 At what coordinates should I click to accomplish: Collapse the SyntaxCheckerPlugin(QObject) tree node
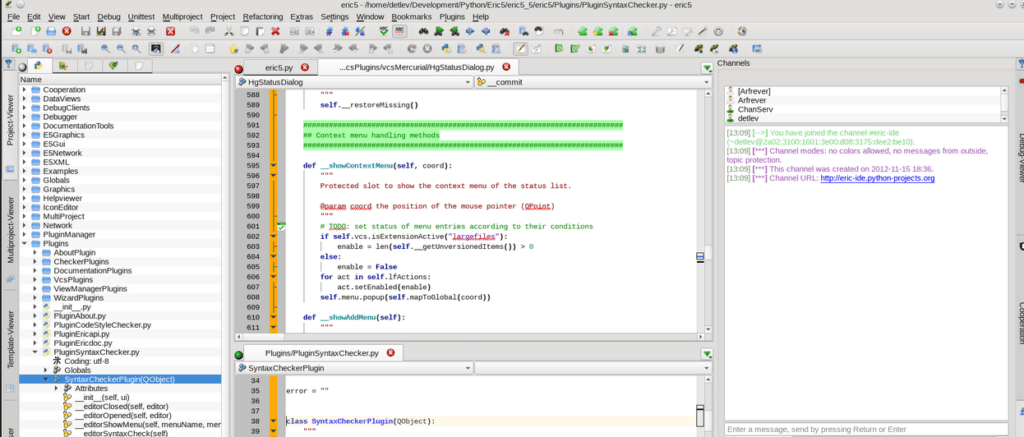click(x=45, y=379)
